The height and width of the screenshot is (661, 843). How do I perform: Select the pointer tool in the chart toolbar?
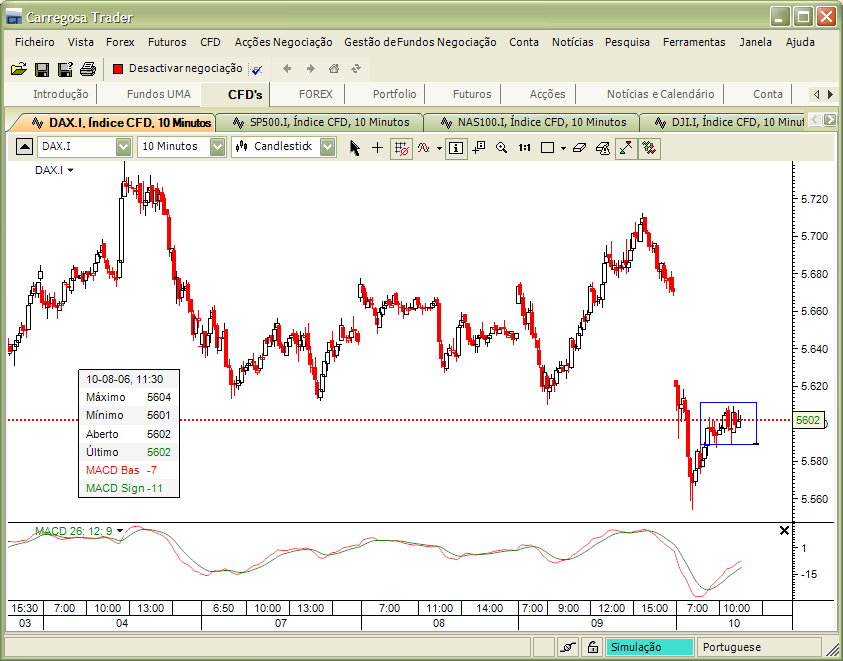pos(355,148)
